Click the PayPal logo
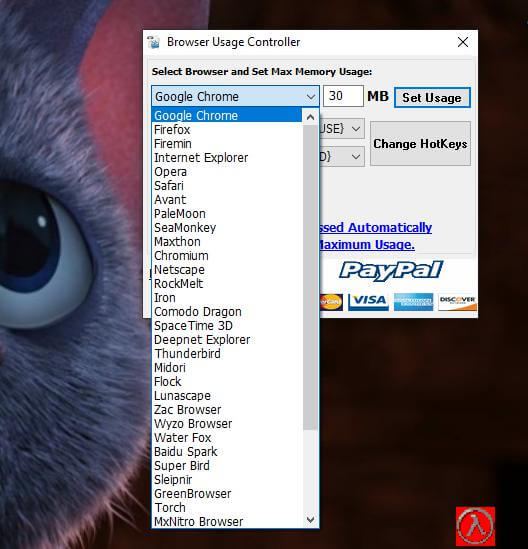 point(391,271)
